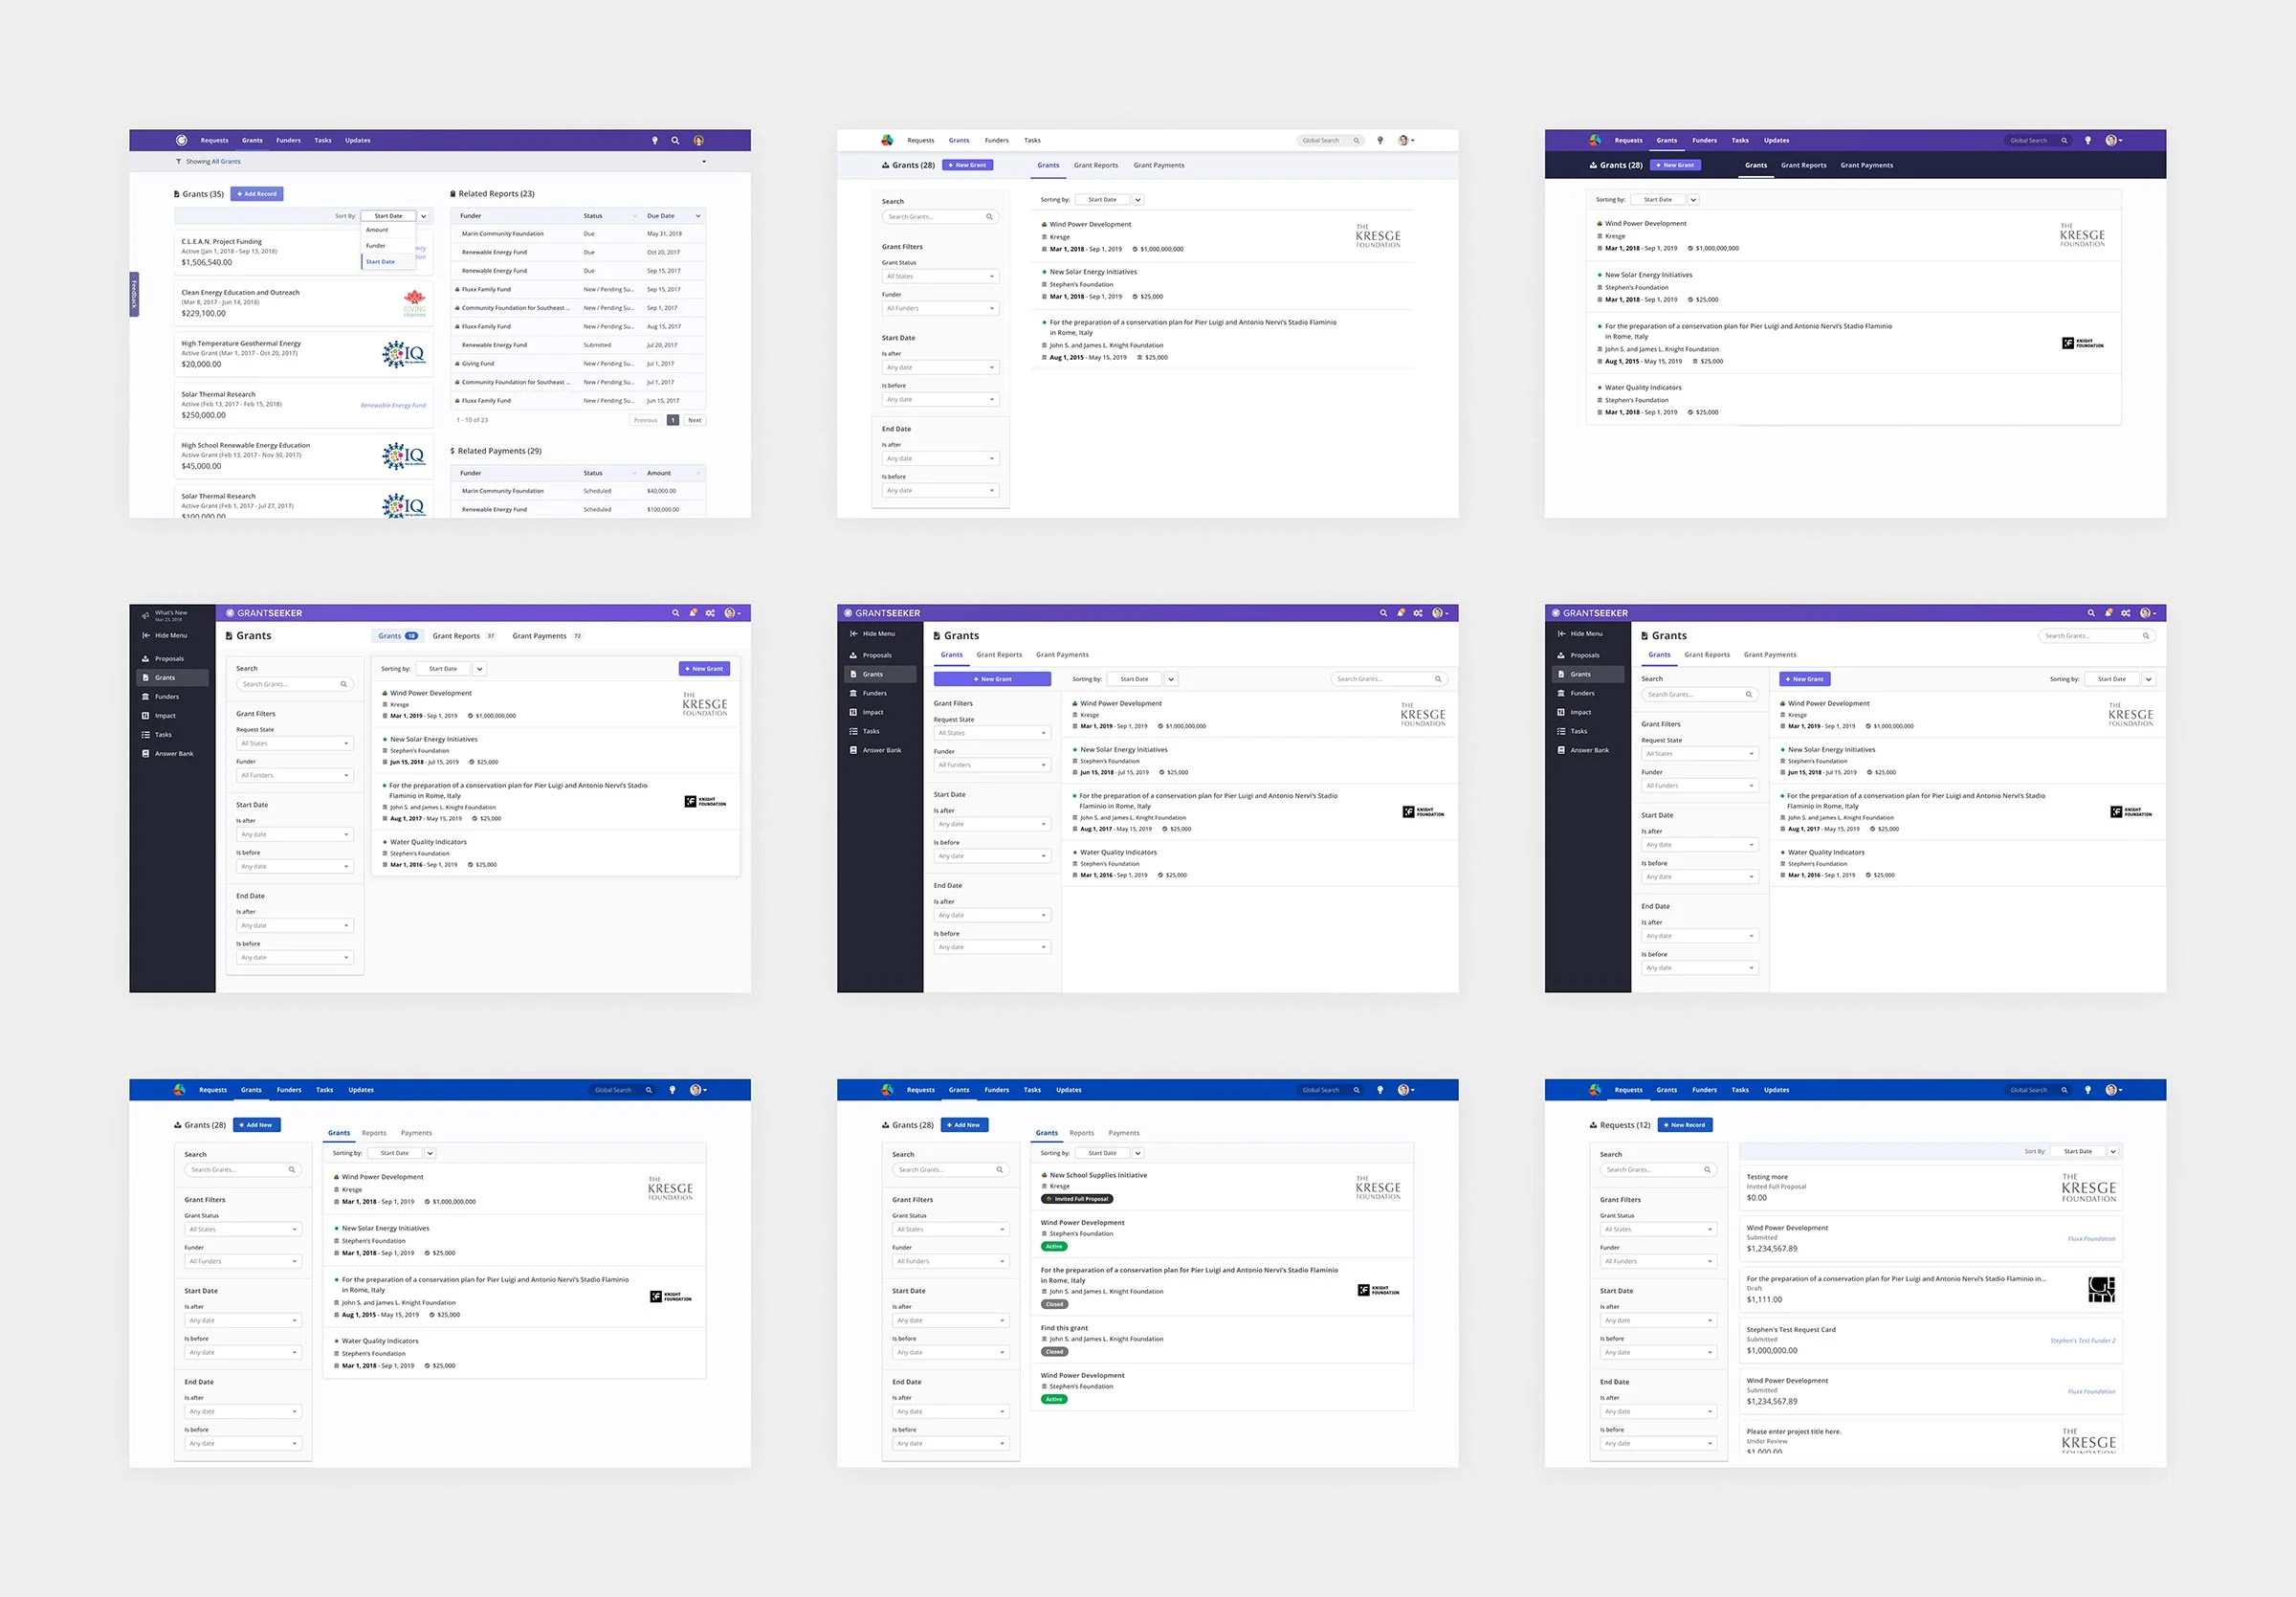This screenshot has width=2296, height=1597.
Task: Click Due Date column sort arrow in Related Reports
Action: pyautogui.click(x=697, y=216)
